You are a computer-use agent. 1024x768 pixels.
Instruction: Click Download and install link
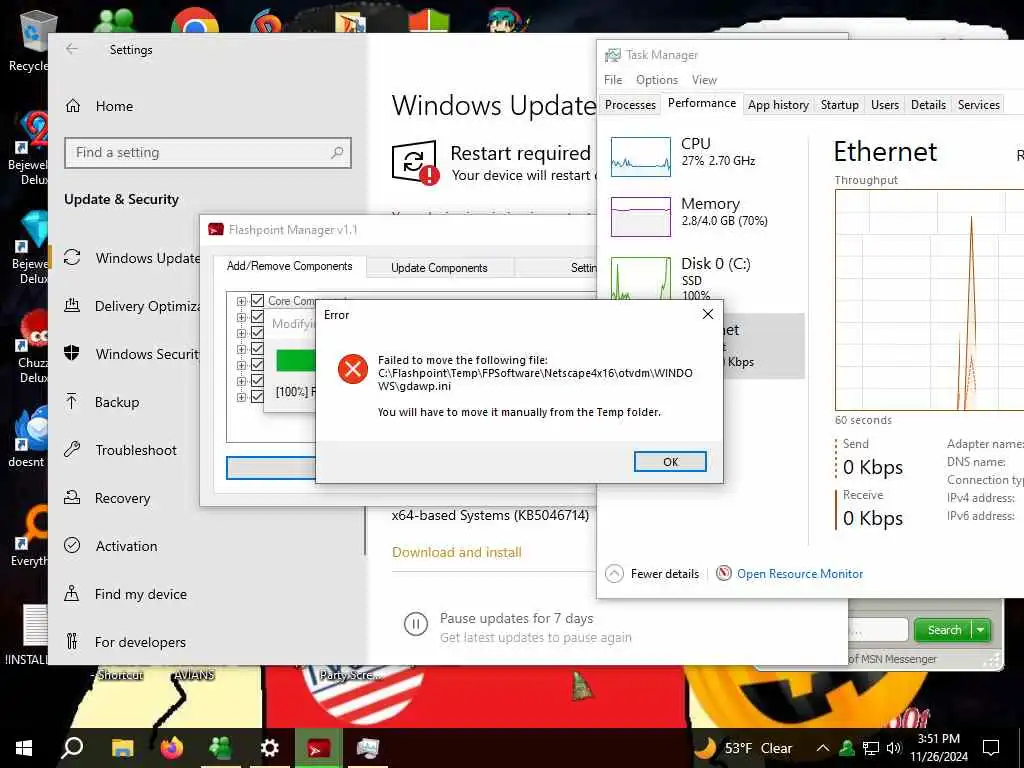pyautogui.click(x=456, y=552)
